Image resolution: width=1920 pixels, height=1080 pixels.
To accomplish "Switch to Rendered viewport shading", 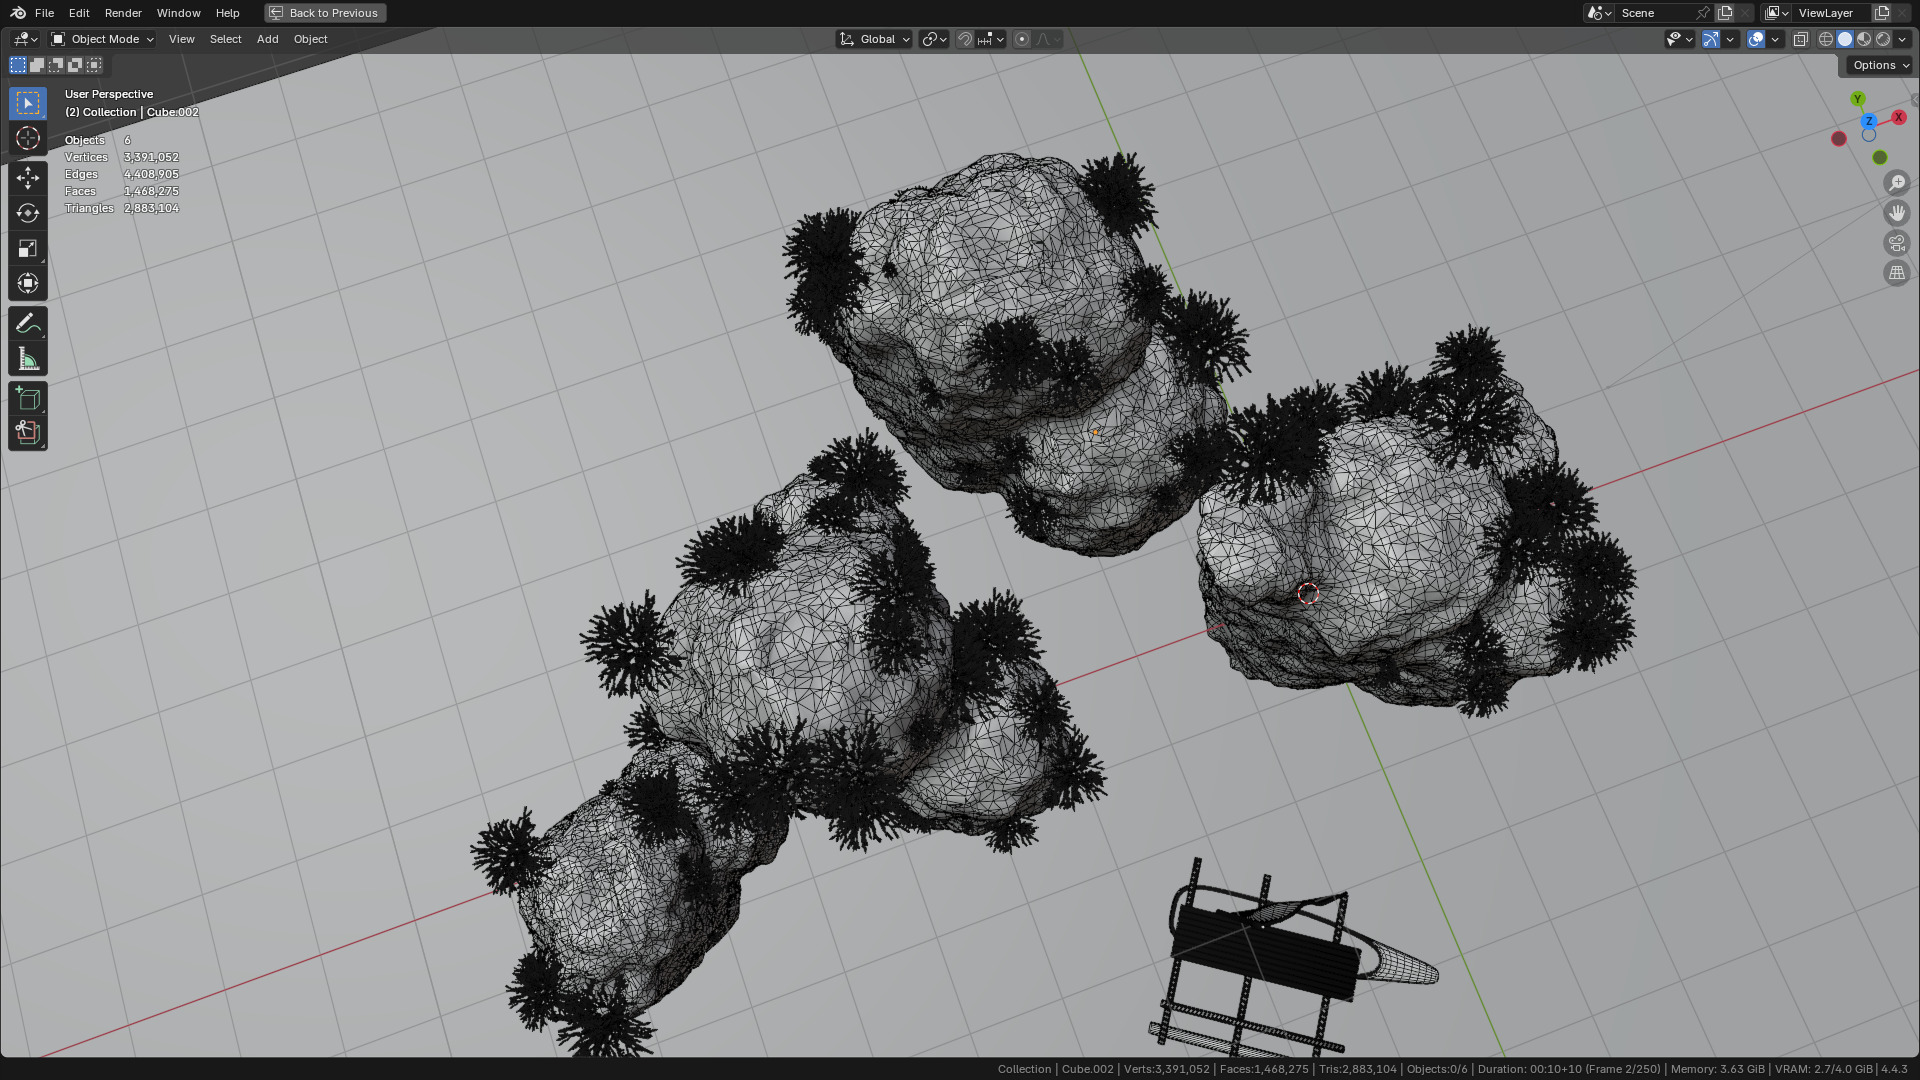I will [1883, 39].
